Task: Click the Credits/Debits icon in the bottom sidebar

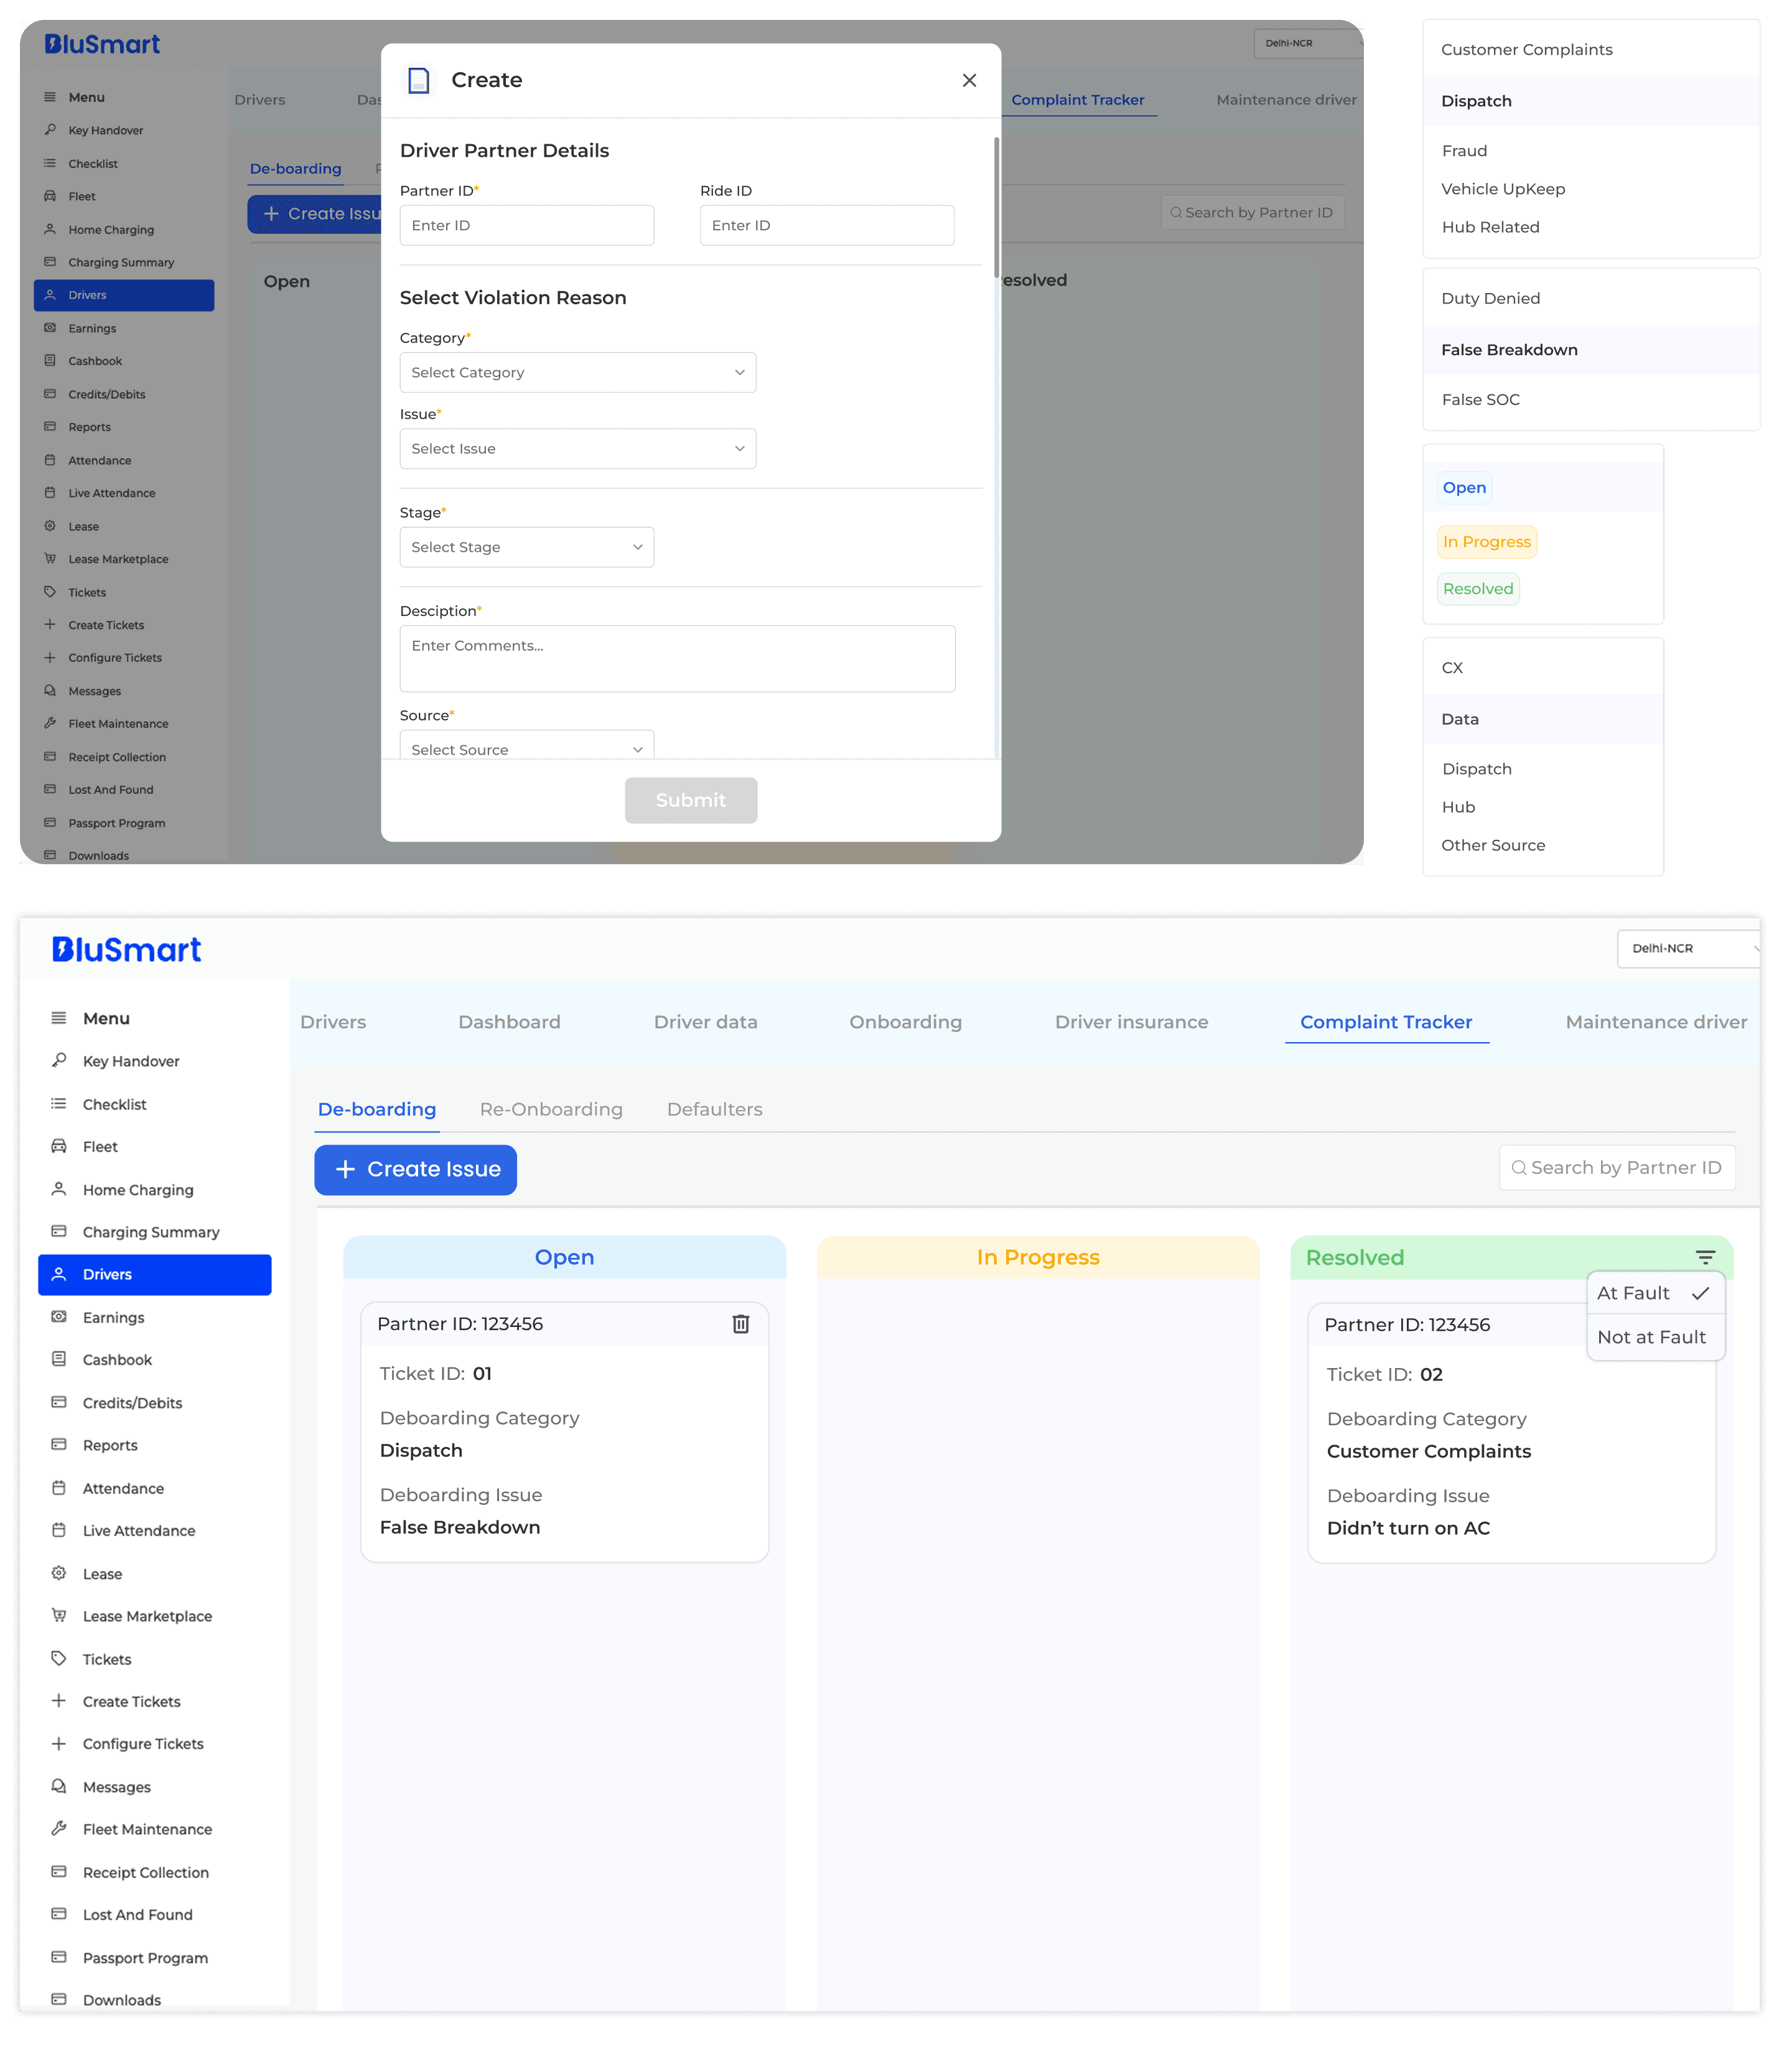Action: (x=59, y=1402)
